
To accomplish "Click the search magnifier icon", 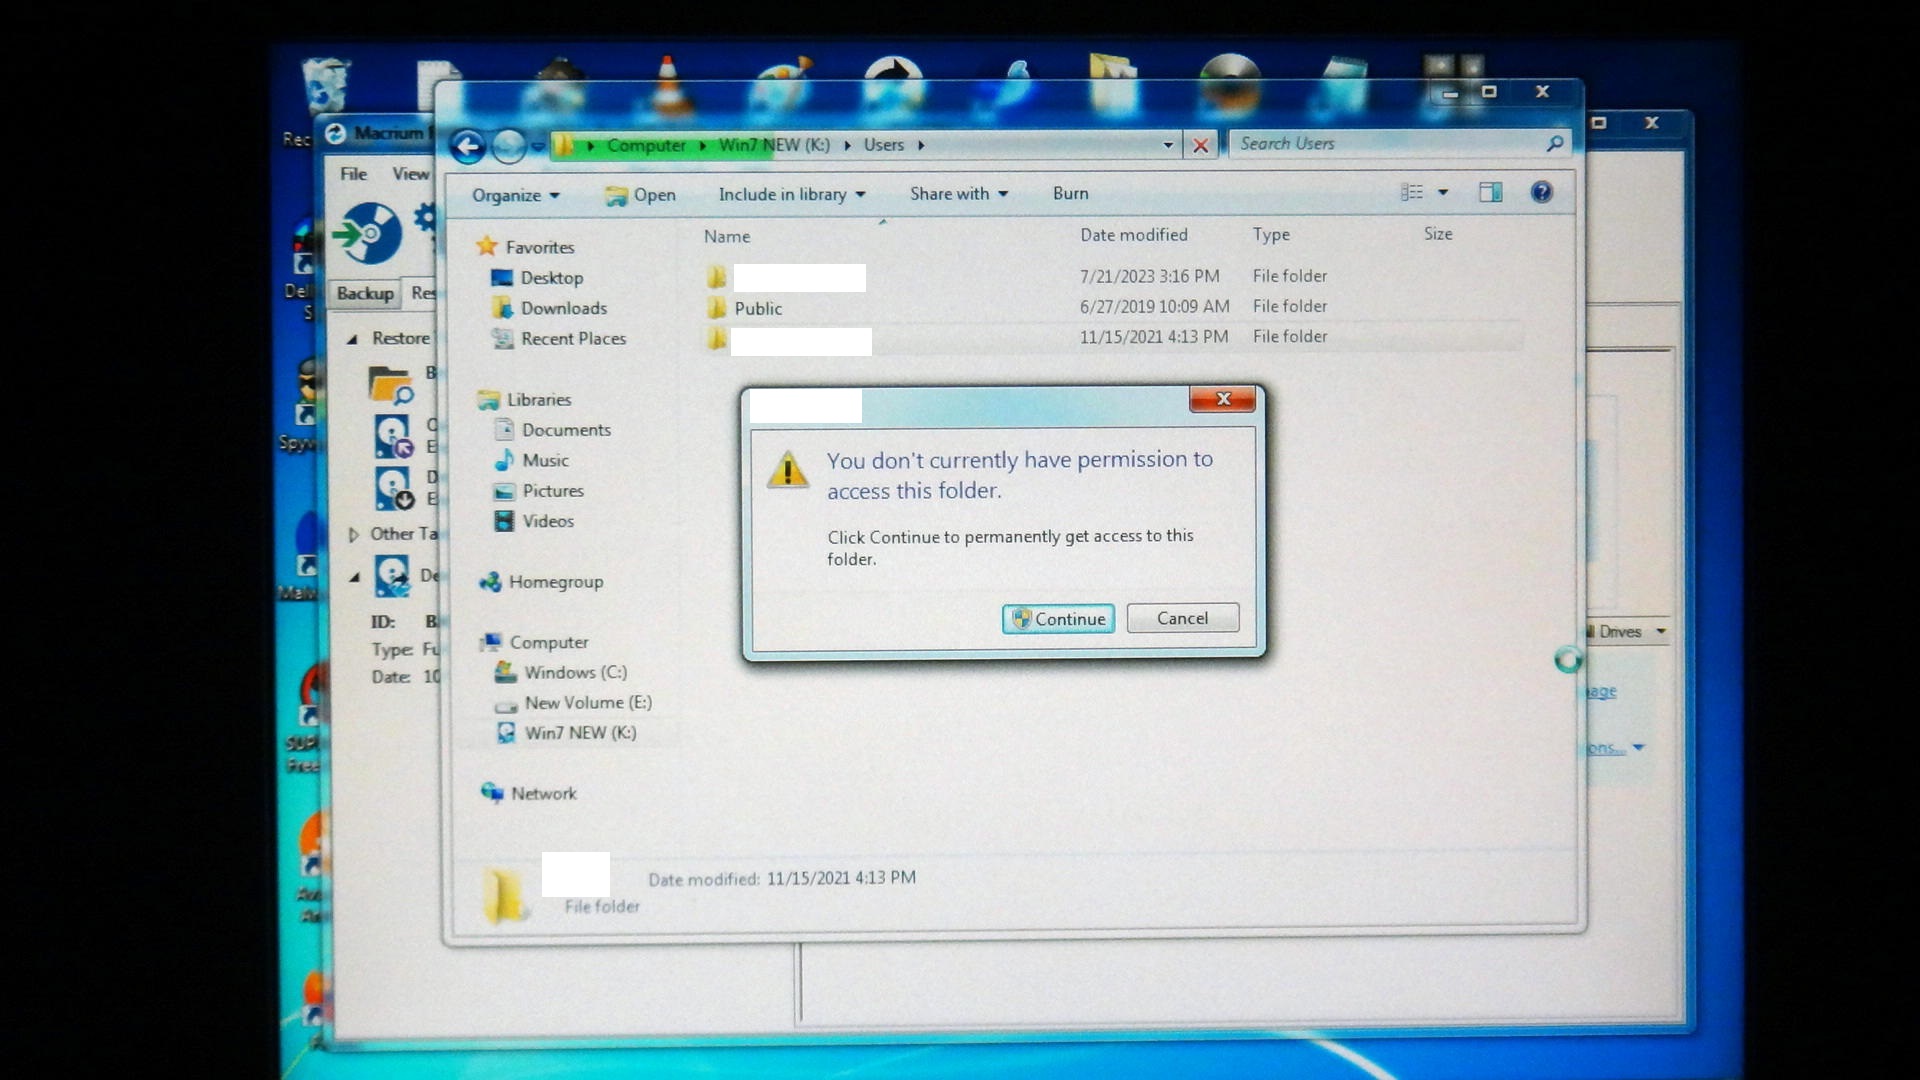I will click(1554, 144).
